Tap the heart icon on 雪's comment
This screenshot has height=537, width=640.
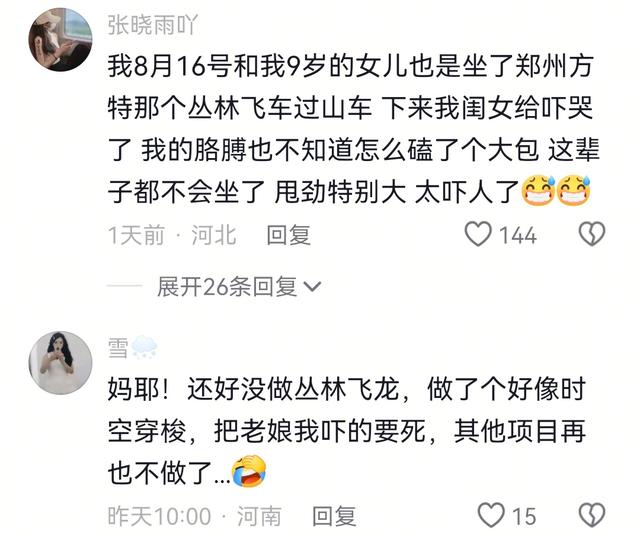click(x=491, y=515)
